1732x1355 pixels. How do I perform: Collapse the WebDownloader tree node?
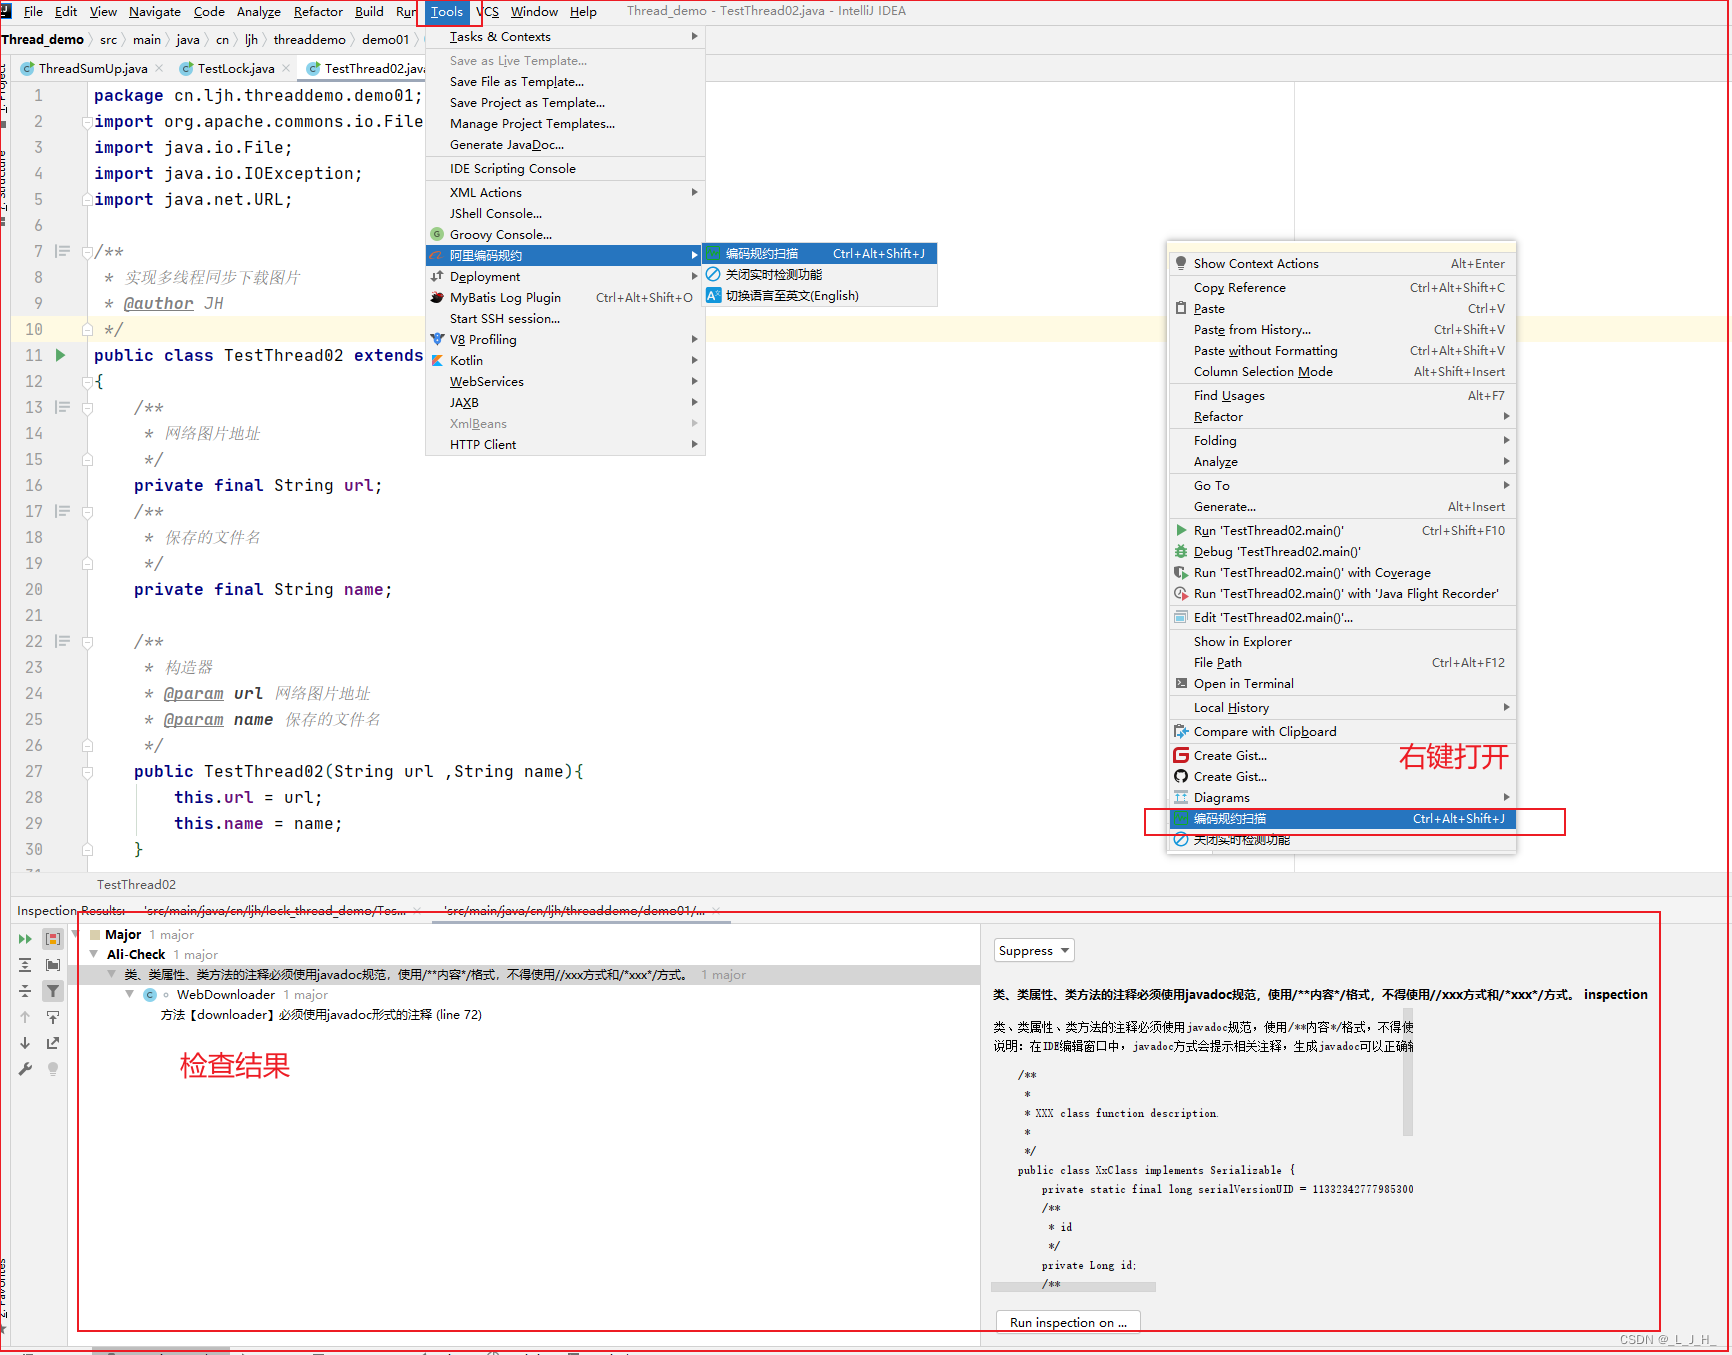(x=130, y=994)
